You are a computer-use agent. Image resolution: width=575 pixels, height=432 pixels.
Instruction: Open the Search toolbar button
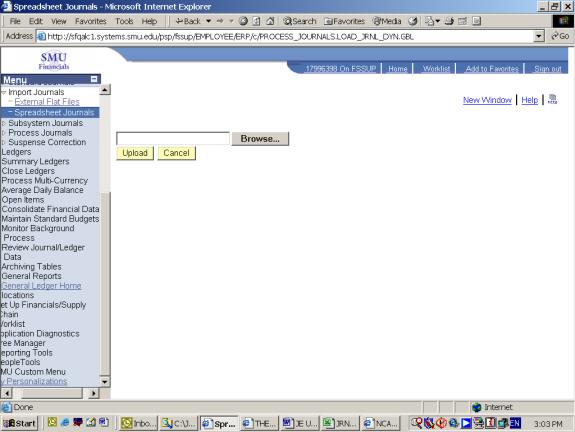299,21
